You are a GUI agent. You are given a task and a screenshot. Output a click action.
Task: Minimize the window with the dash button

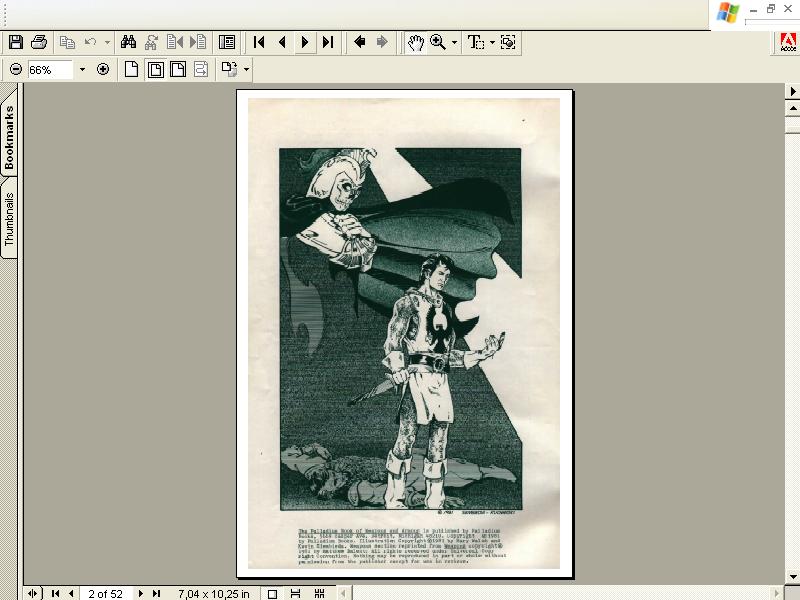(753, 10)
